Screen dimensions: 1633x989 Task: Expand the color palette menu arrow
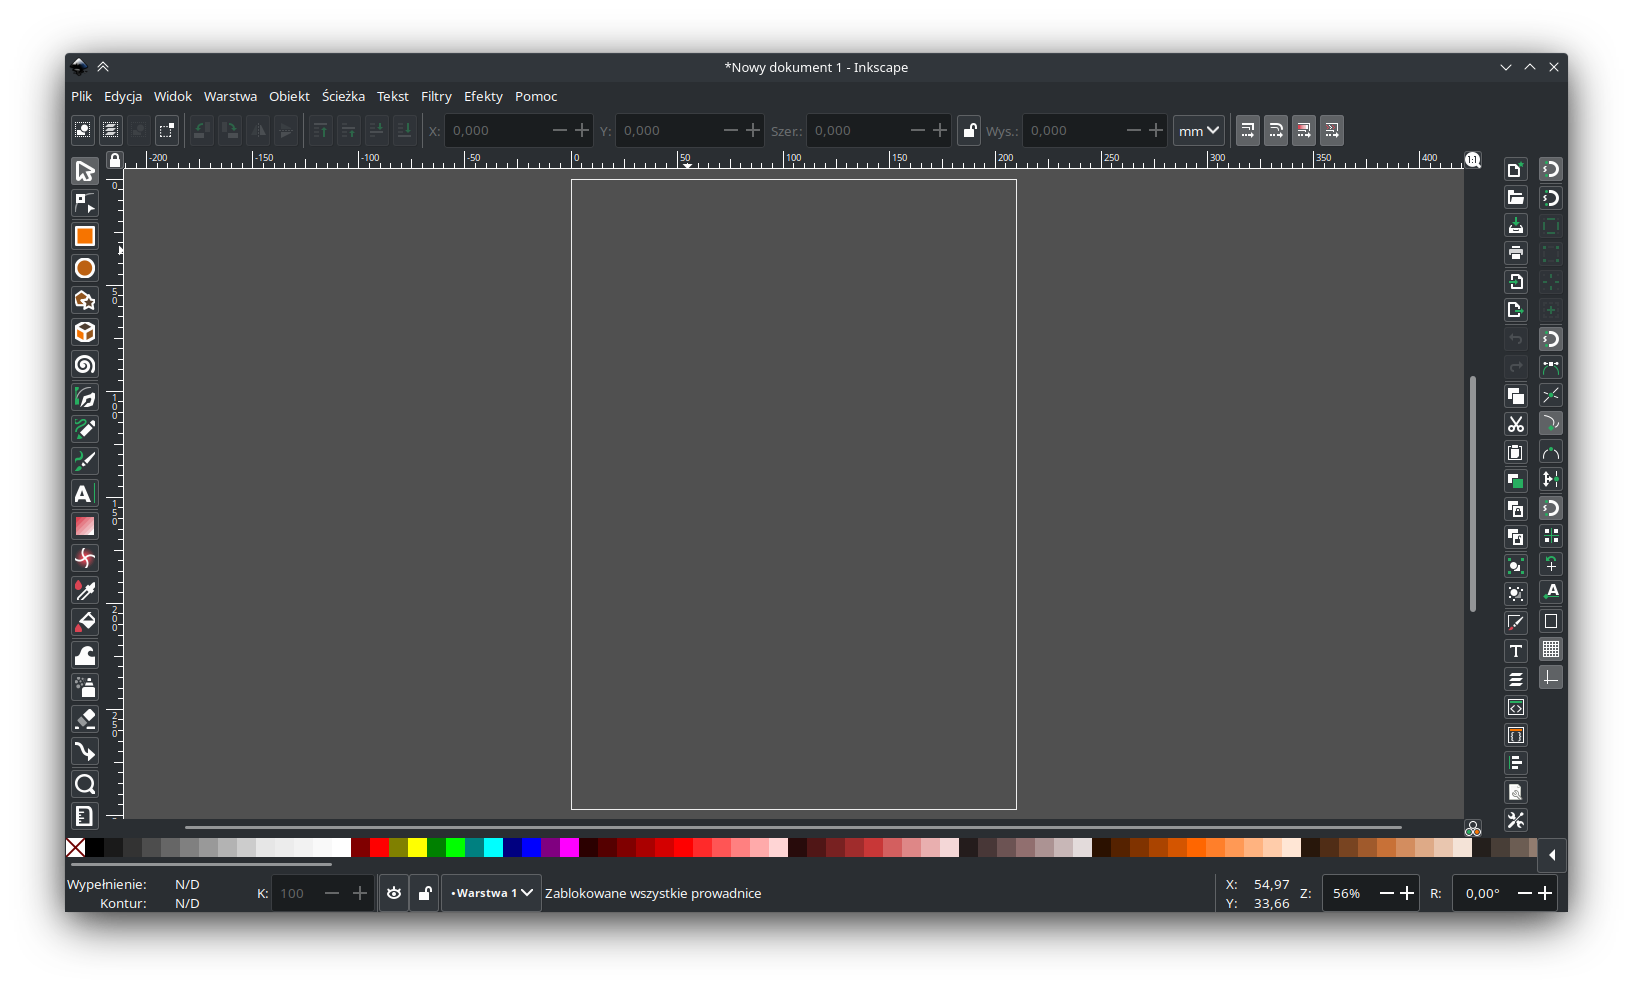pyautogui.click(x=1552, y=855)
